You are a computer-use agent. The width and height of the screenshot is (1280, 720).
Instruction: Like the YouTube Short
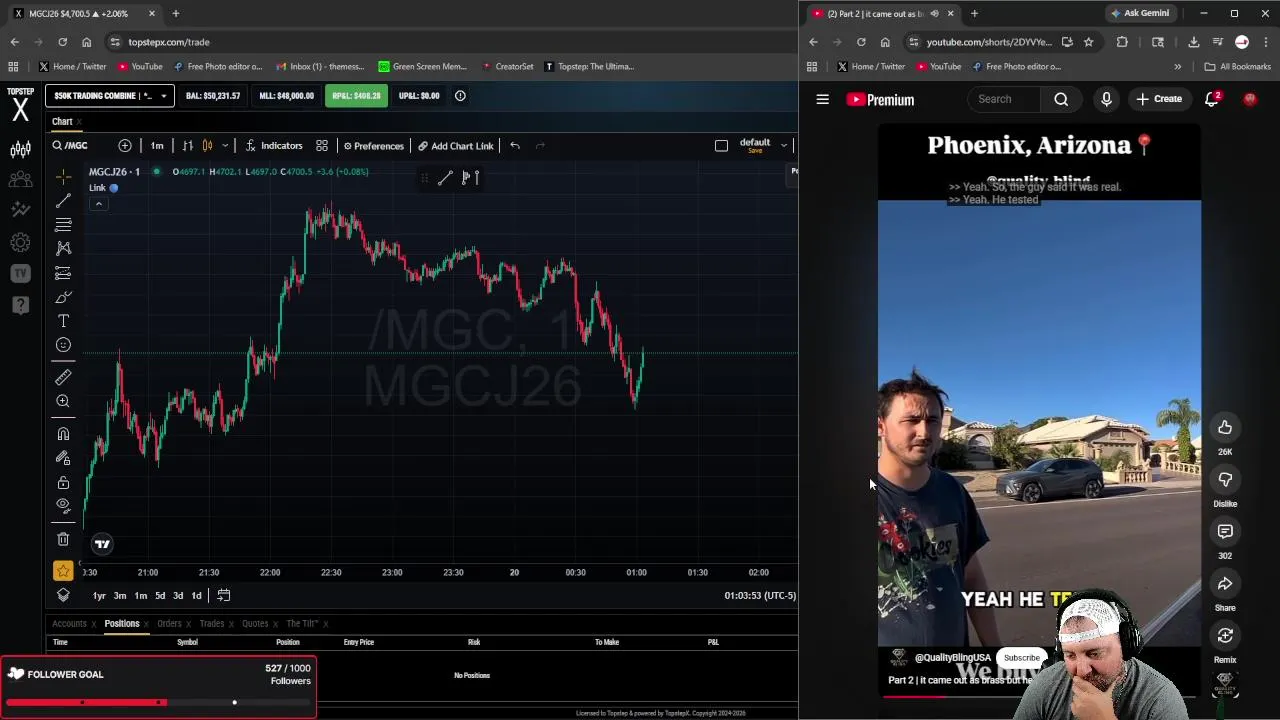(1225, 428)
